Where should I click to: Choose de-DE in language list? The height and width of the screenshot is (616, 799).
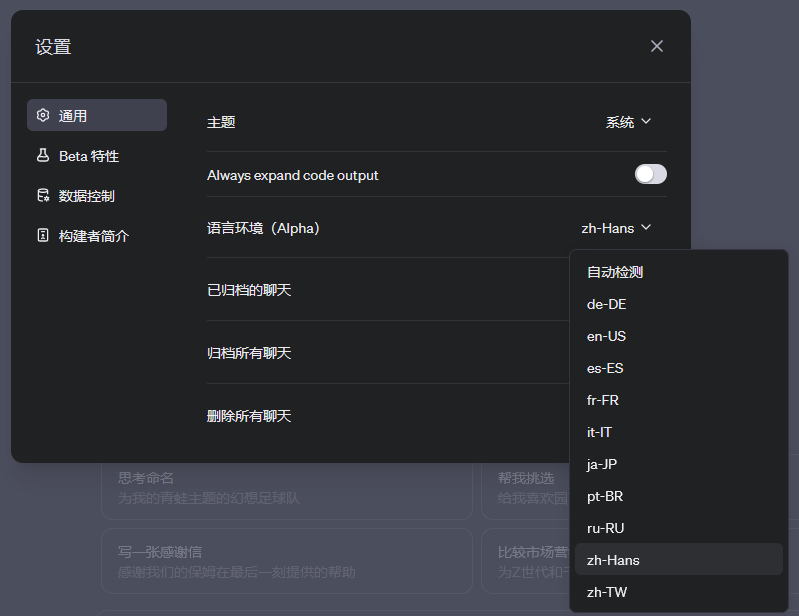[607, 304]
